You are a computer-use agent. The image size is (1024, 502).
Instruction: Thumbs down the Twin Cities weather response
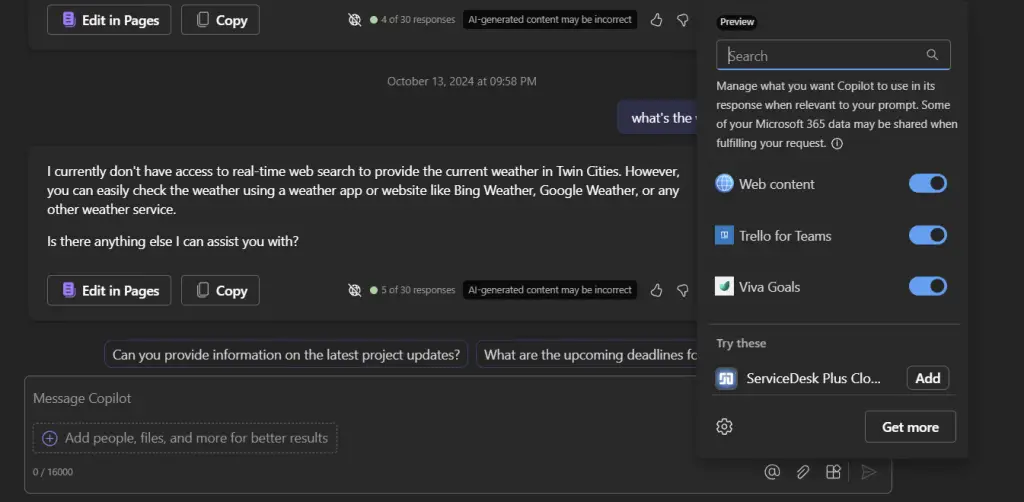(x=683, y=290)
